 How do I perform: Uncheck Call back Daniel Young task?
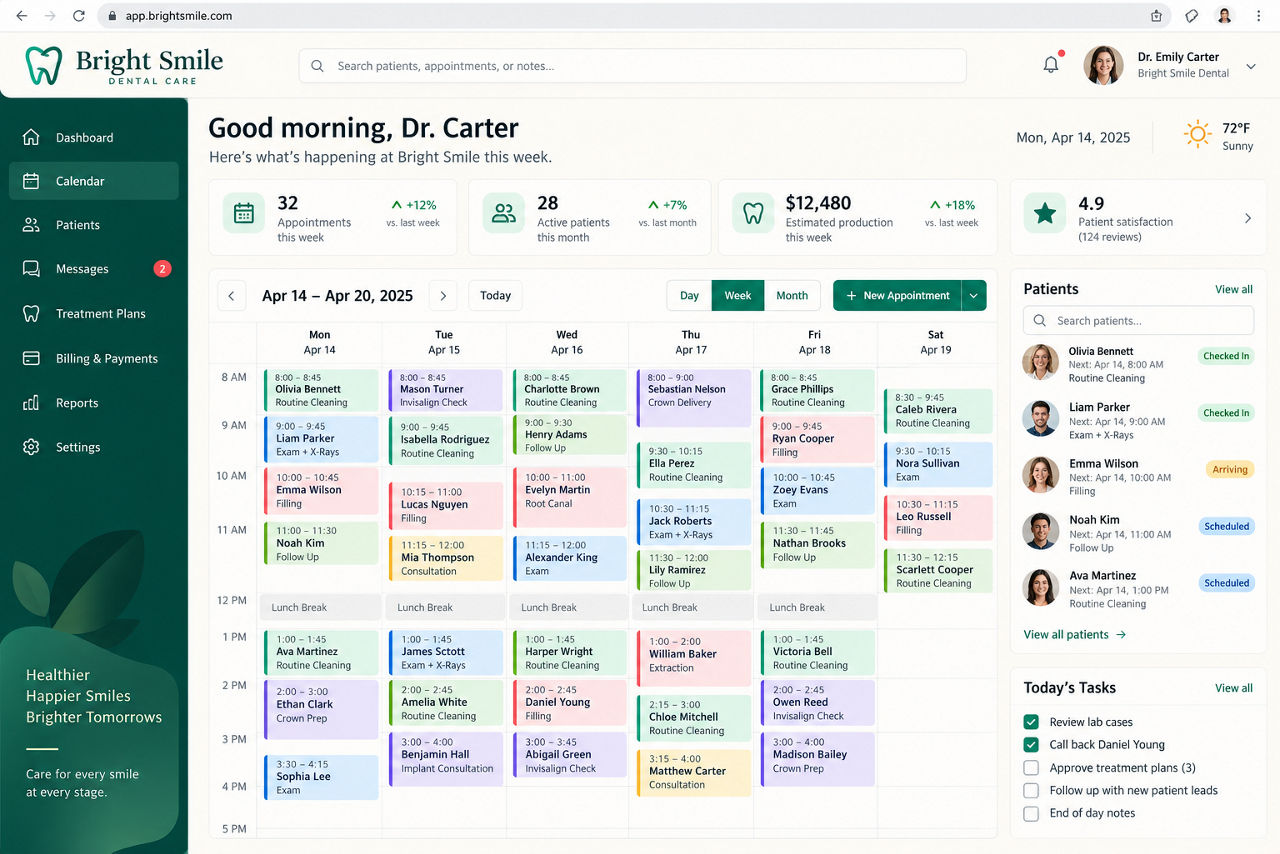pos(1031,745)
